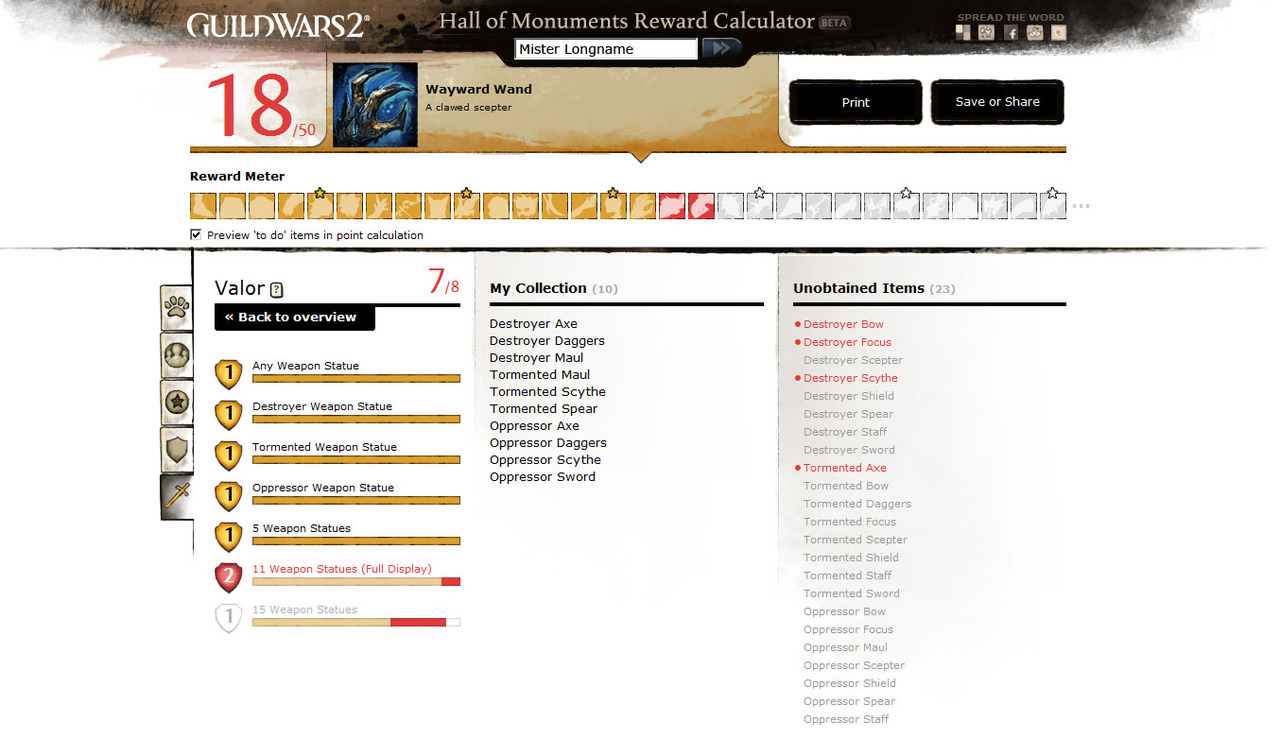This screenshot has height=756, width=1280.
Task: Select Destroyer Axe in My Collection
Action: coord(533,324)
